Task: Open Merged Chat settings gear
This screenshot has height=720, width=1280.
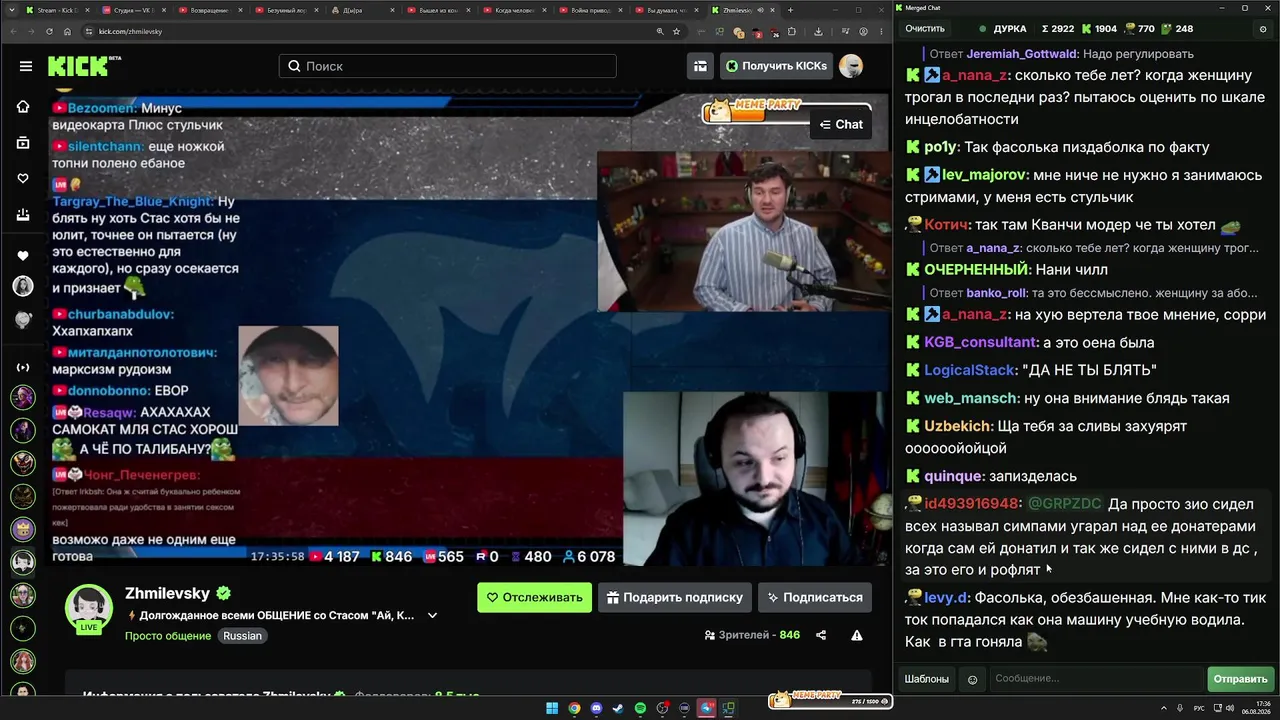Action: 1262,29
